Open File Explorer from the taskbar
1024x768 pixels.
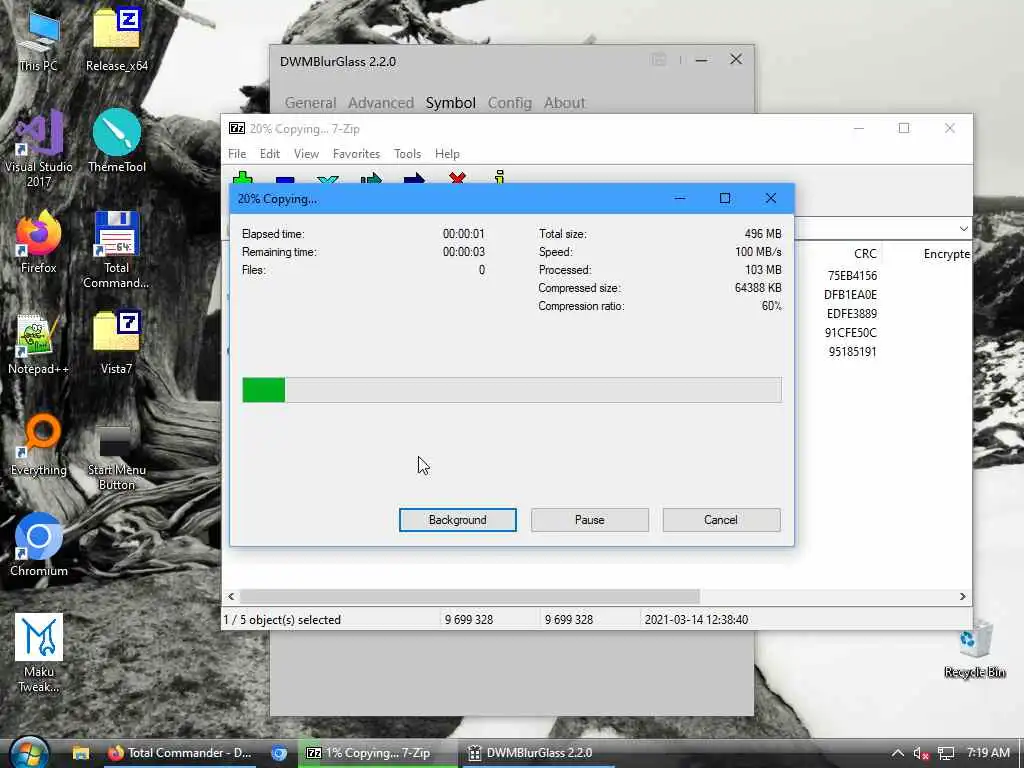tap(81, 753)
